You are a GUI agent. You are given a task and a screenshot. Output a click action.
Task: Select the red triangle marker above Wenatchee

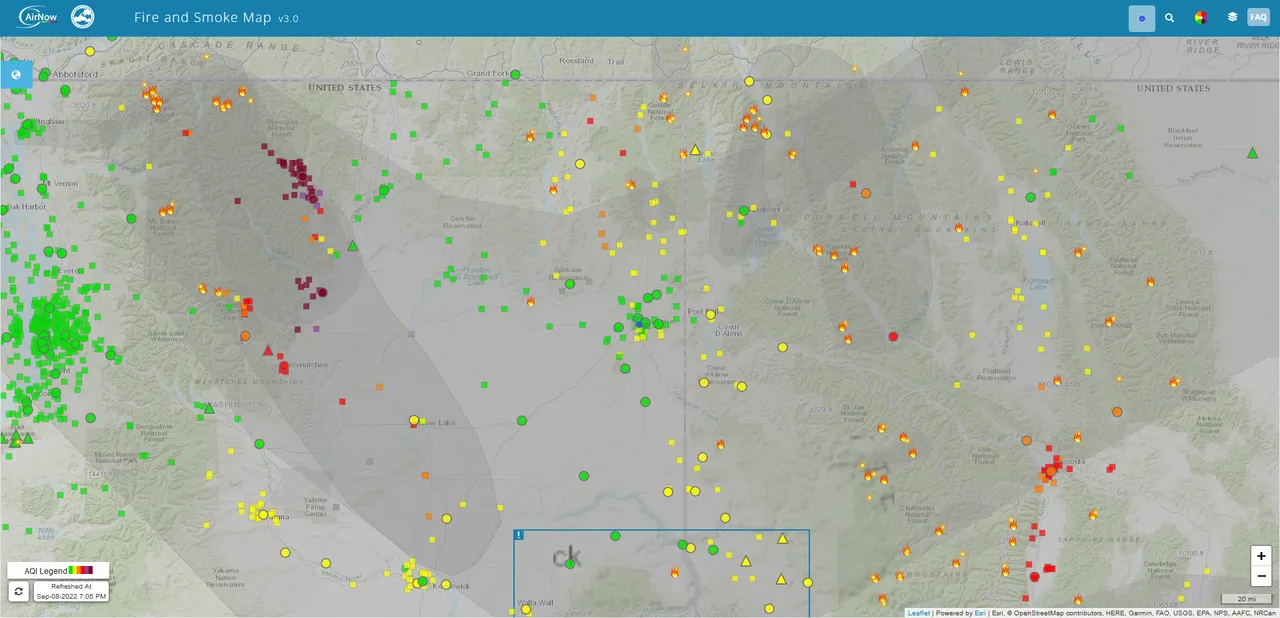coord(267,350)
